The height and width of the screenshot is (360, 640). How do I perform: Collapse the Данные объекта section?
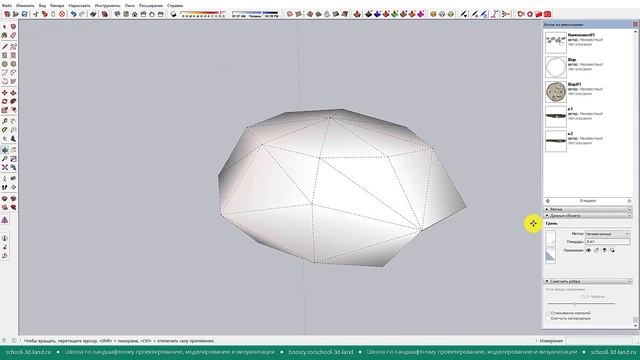(588, 216)
